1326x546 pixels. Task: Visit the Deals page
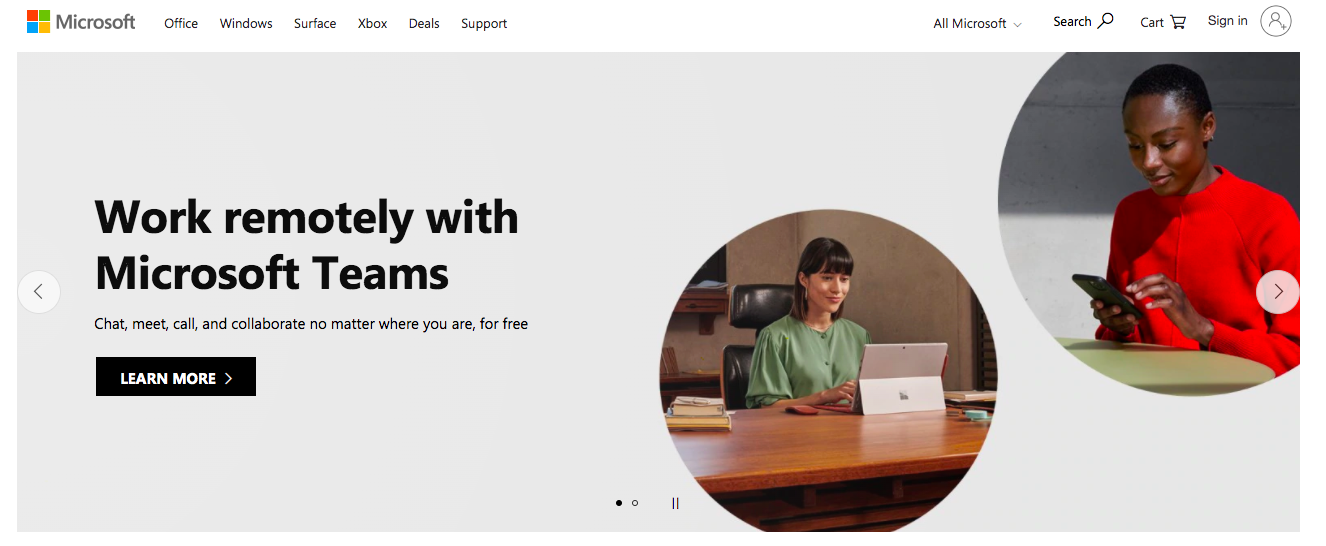tap(424, 23)
